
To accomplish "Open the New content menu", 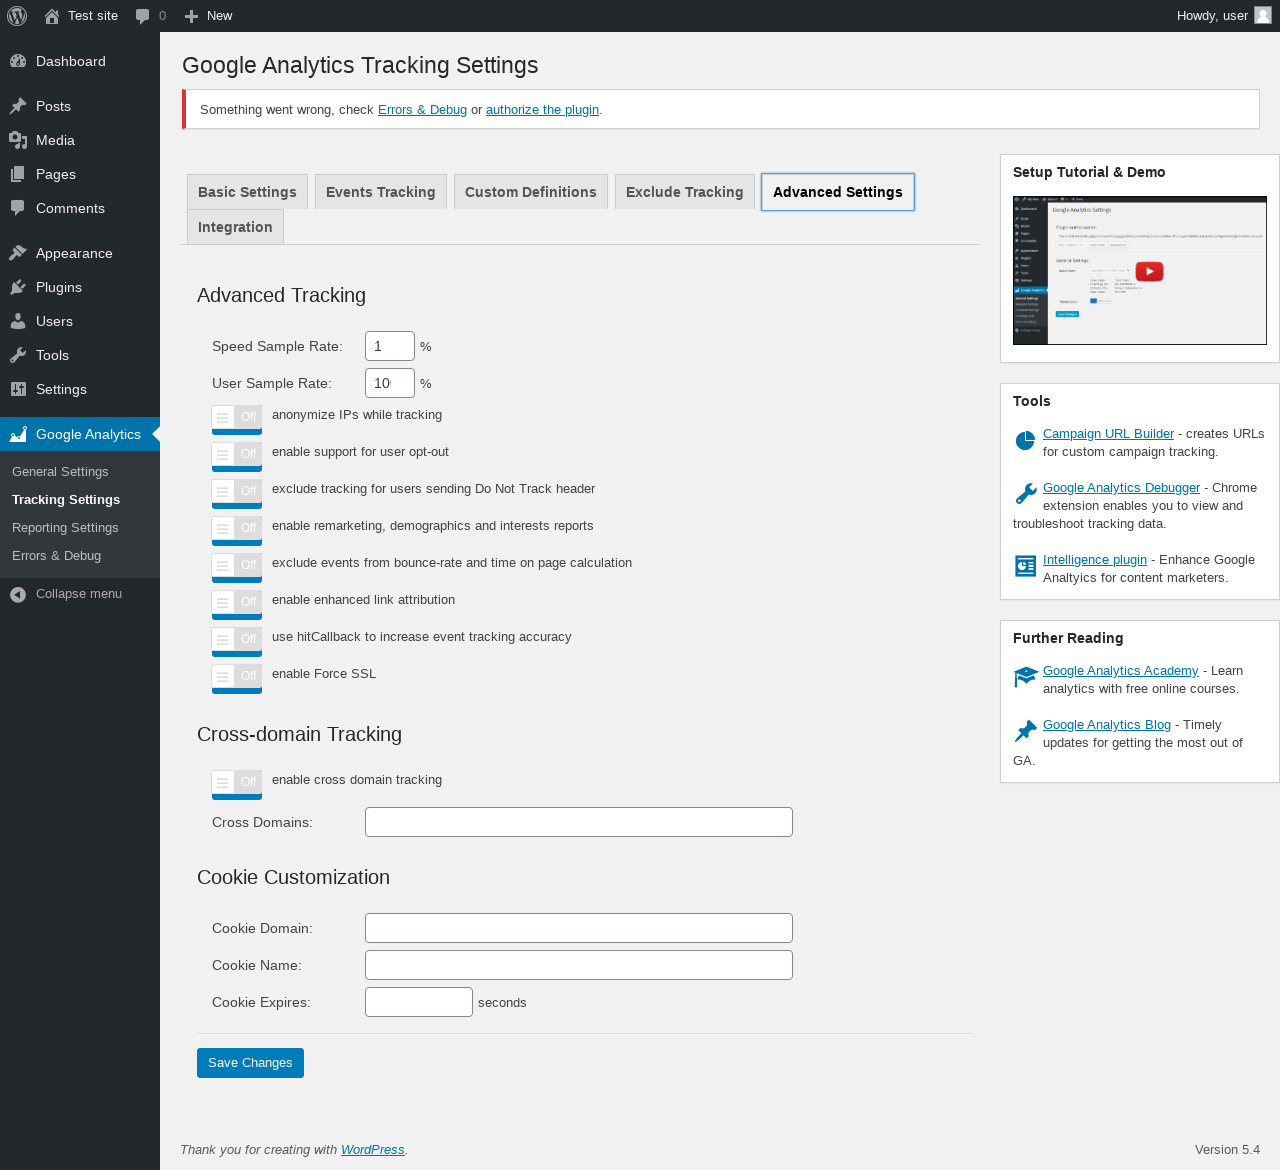I will [208, 16].
